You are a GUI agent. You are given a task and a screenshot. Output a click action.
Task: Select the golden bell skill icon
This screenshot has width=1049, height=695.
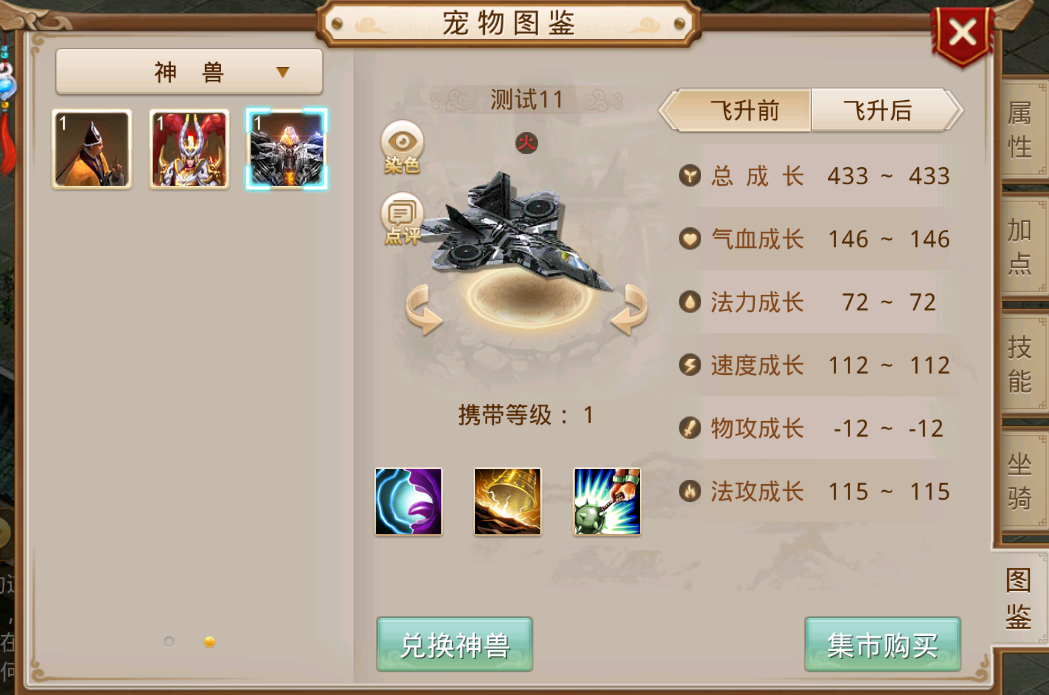pyautogui.click(x=508, y=502)
